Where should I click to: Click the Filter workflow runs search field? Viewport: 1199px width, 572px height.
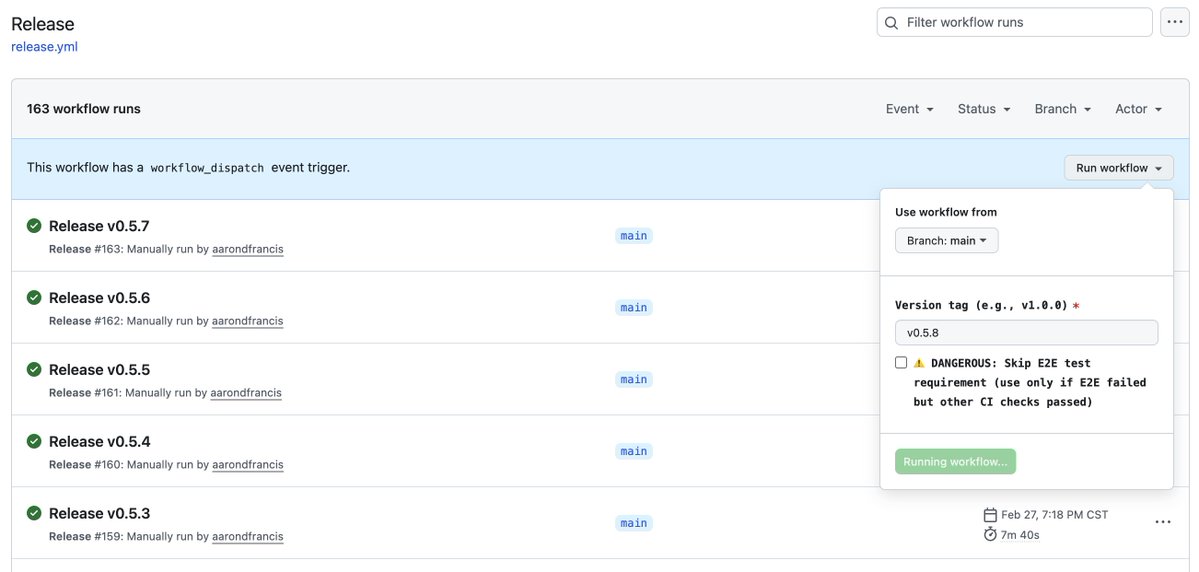1014,22
